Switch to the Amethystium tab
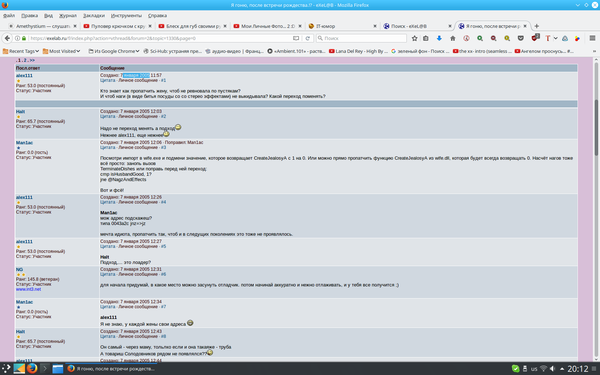Image resolution: width=600 pixels, height=375 pixels. (43, 26)
